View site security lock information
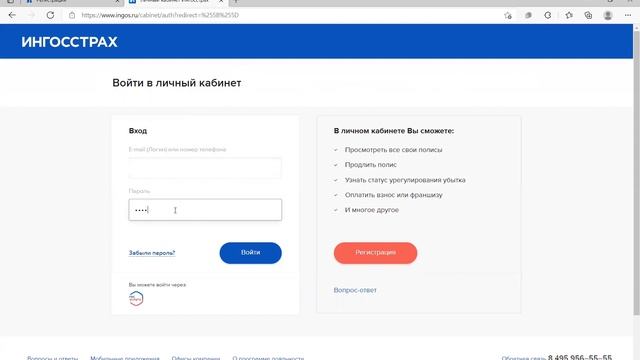Screen dimensions: 640x360 click(x=72, y=16)
